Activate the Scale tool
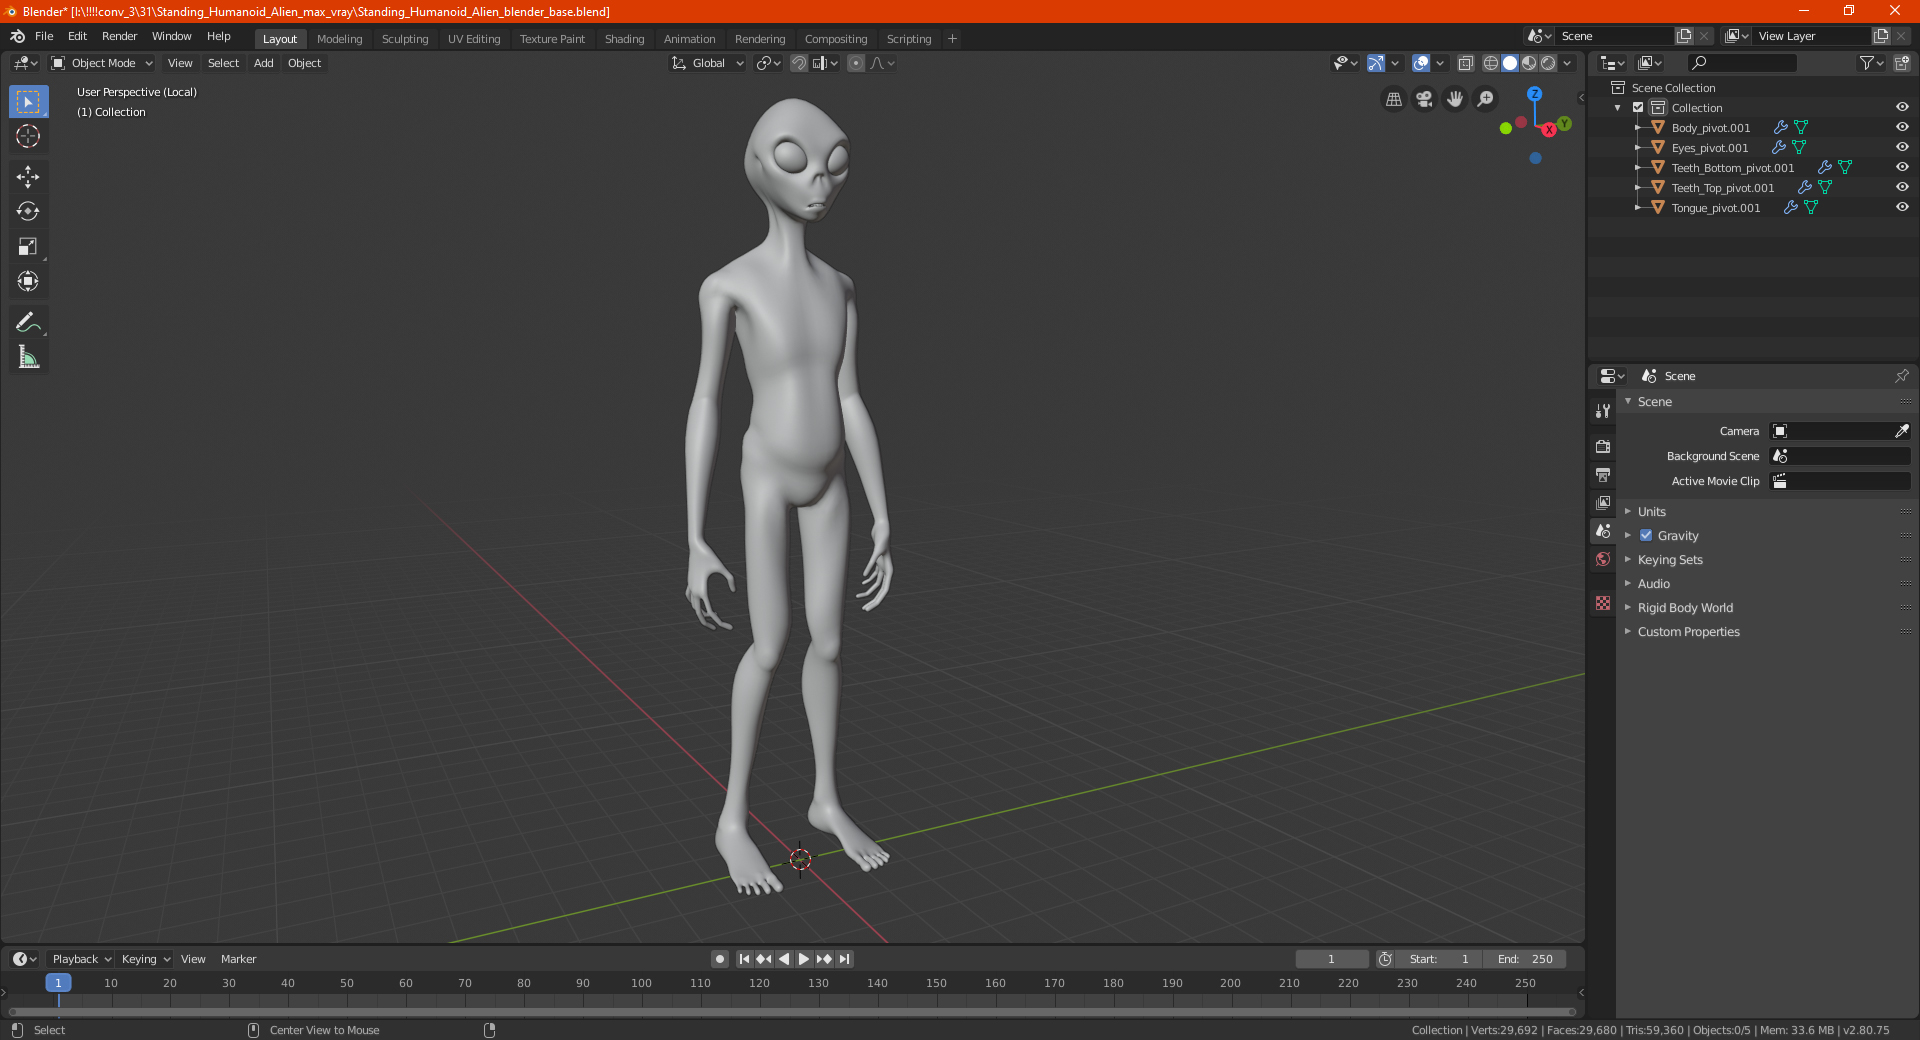 click(x=28, y=246)
